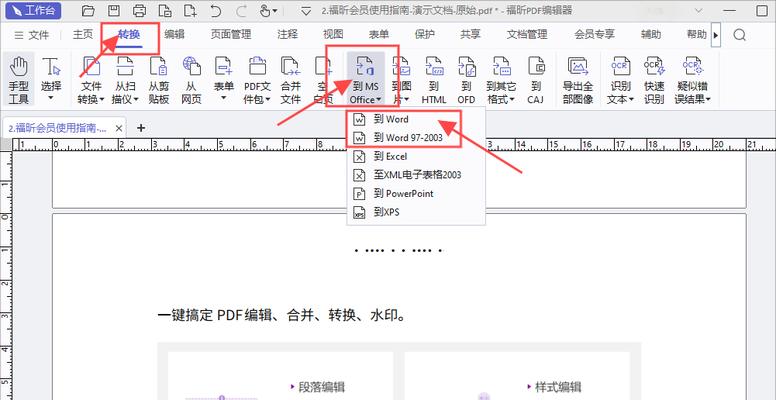
Task: Click the redo arrow icon
Action: point(242,10)
